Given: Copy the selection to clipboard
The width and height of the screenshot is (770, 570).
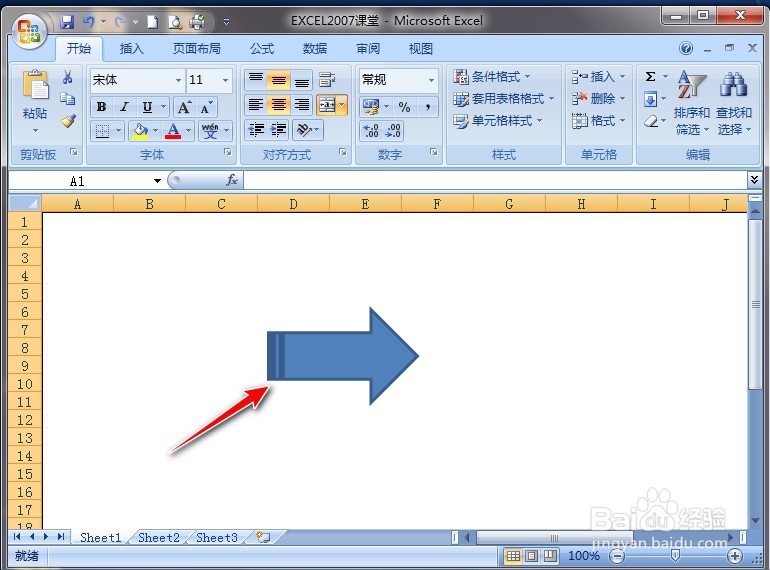Looking at the screenshot, I should 68,99.
